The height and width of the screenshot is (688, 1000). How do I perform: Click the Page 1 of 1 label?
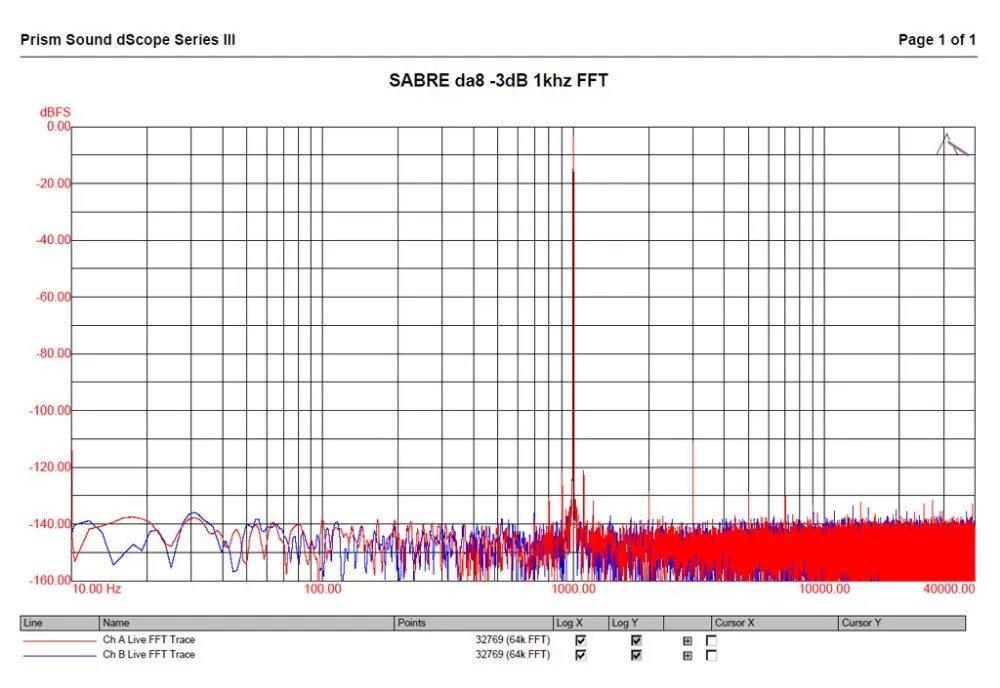tap(937, 40)
